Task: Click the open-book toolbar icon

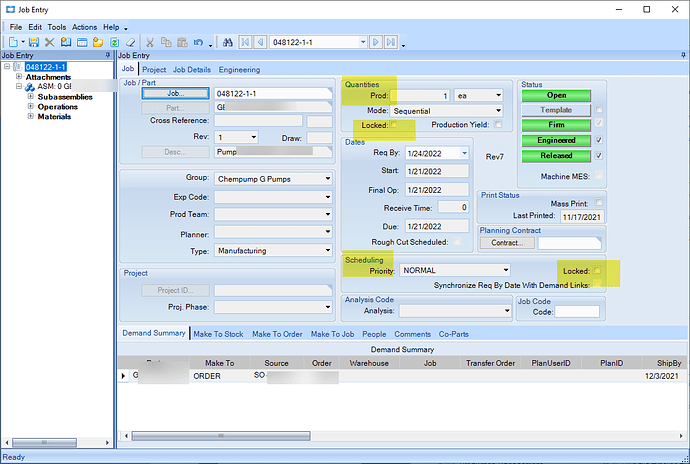Action: click(66, 42)
